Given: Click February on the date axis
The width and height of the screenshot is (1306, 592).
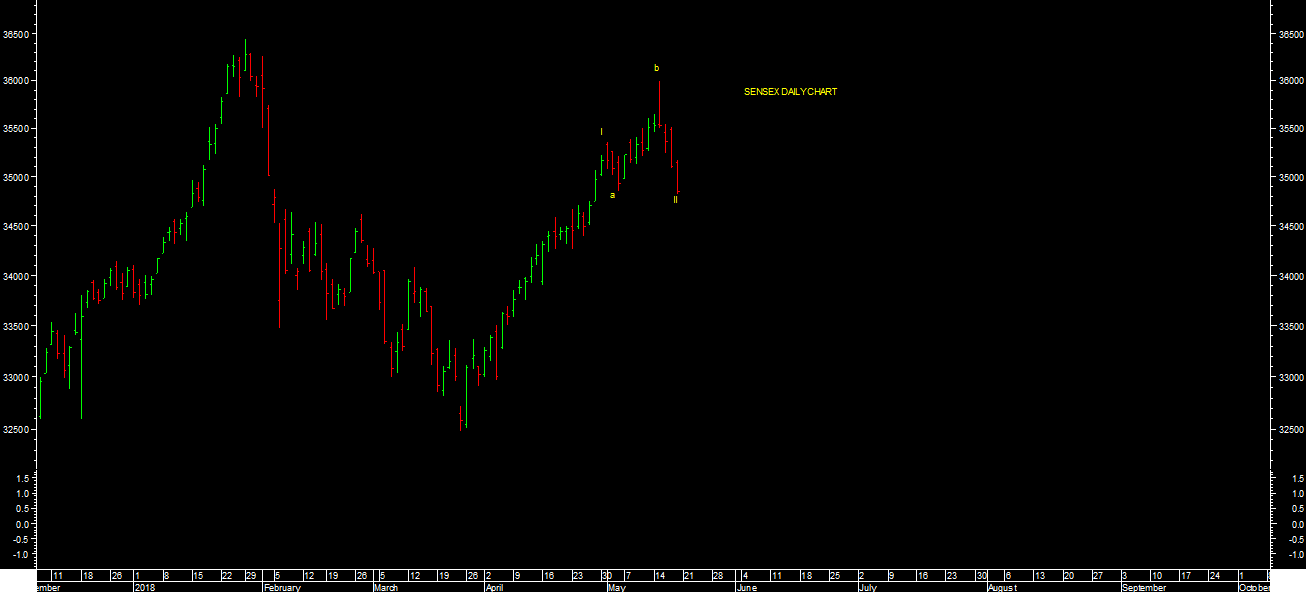Looking at the screenshot, I should [x=282, y=588].
